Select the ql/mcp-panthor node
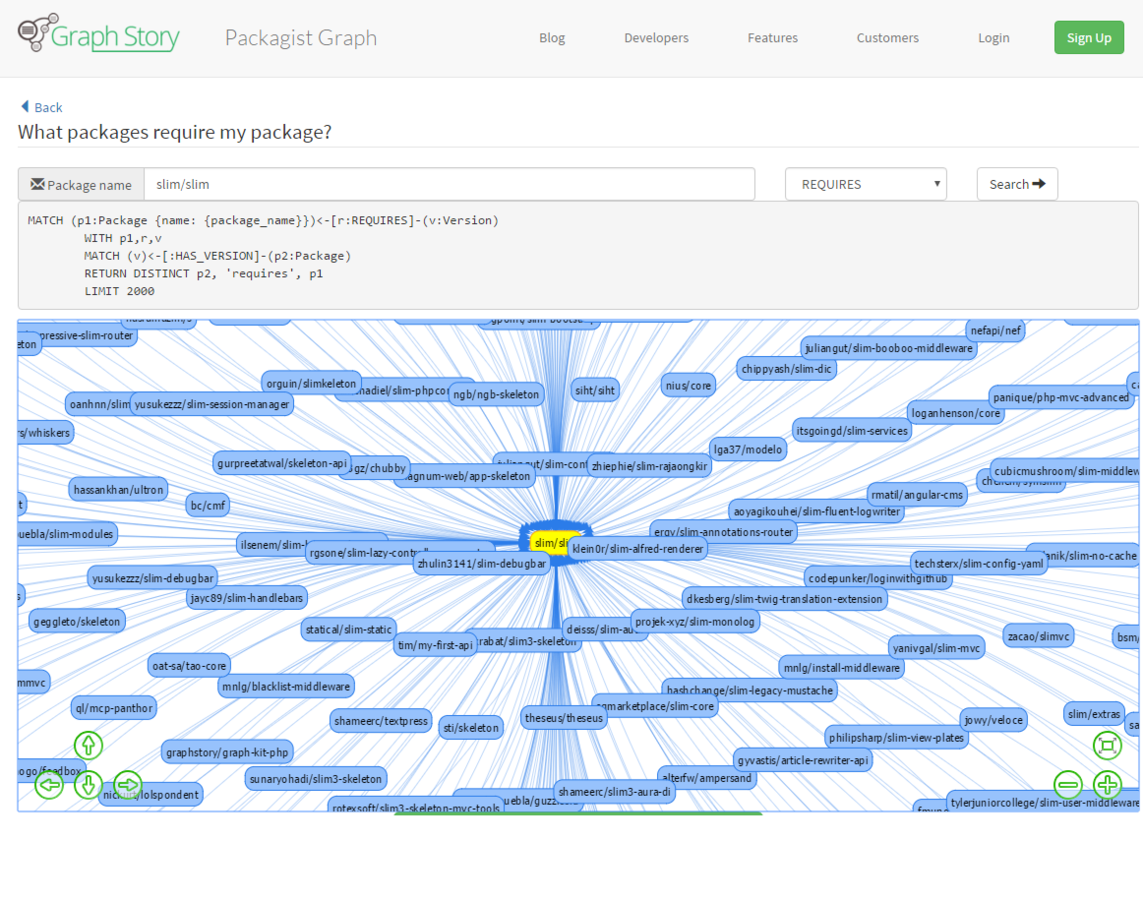Screen dimensions: 1143x900 (x=114, y=708)
